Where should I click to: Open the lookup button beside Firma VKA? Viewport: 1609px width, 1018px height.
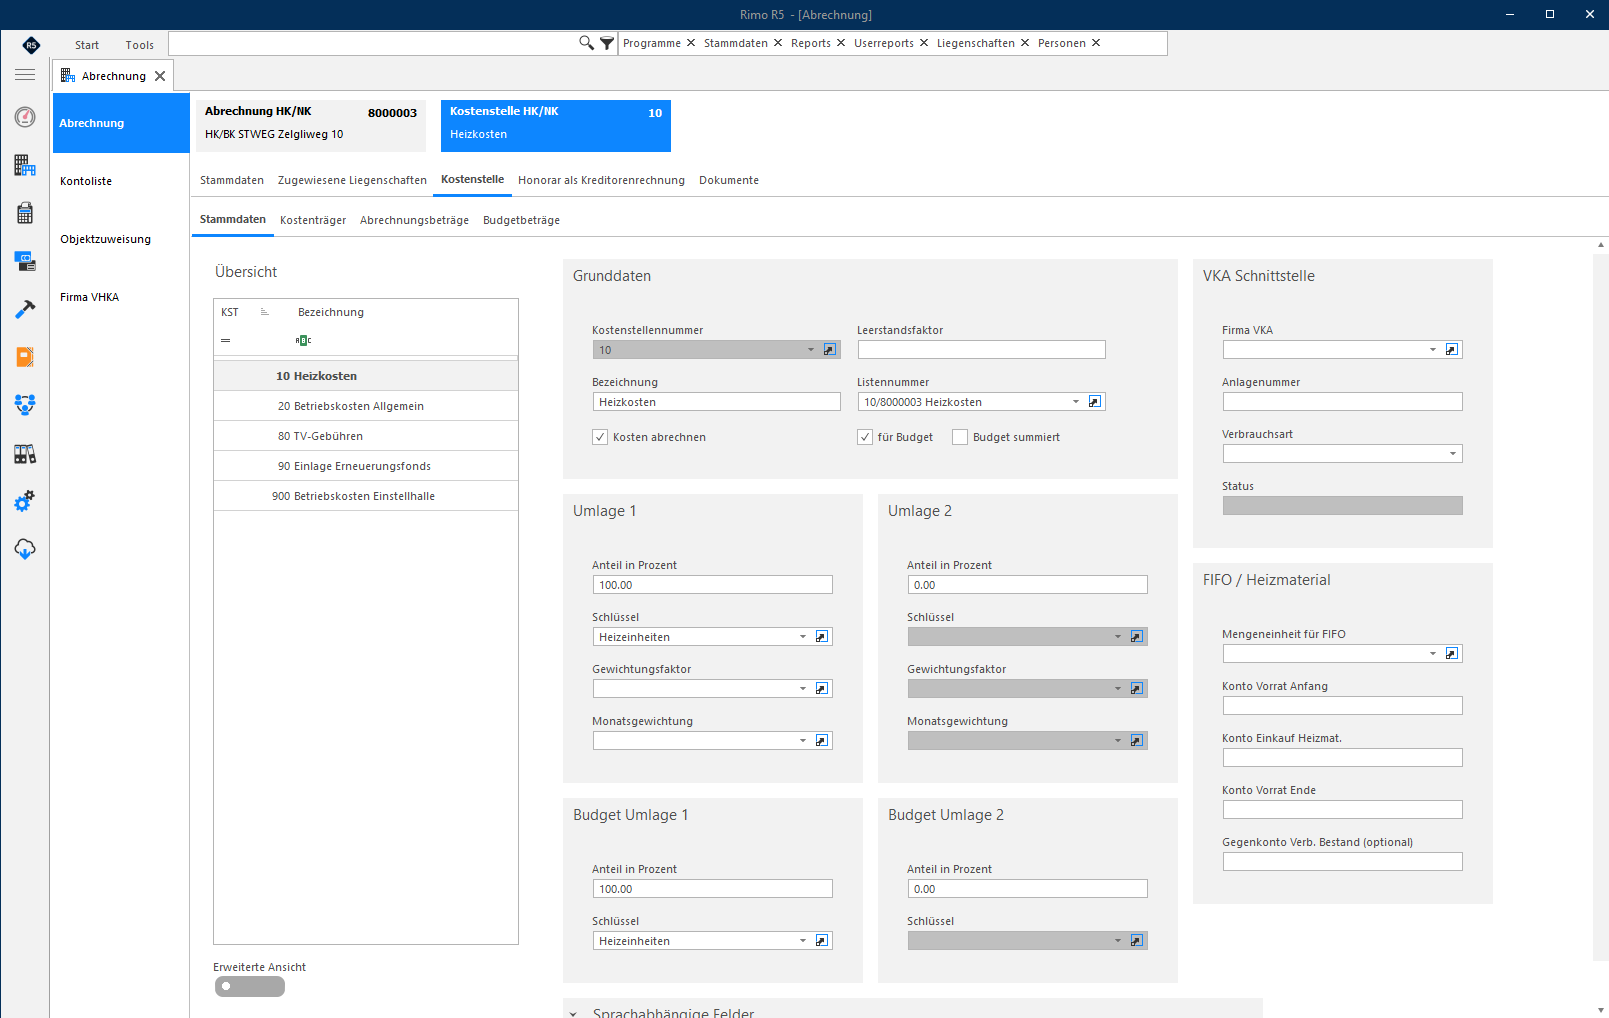(1452, 350)
